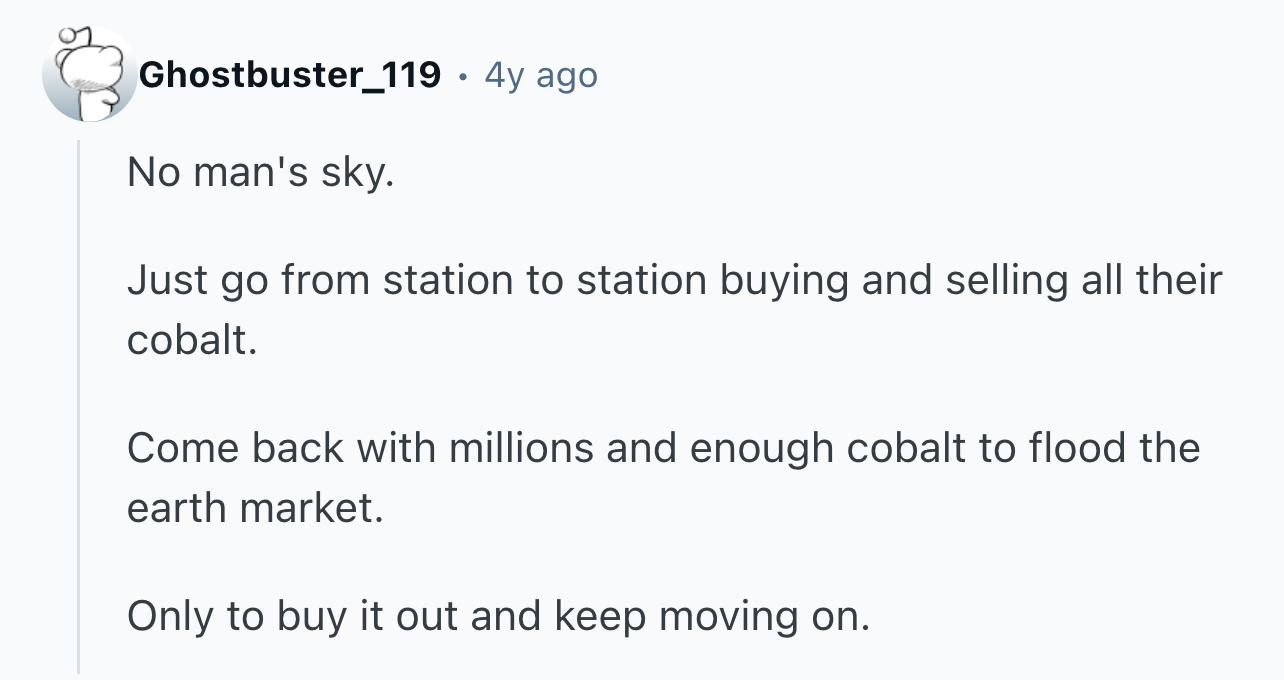Screen dimensions: 1284x680
Task: Click the "Only to buy it out" line
Action: tap(499, 617)
